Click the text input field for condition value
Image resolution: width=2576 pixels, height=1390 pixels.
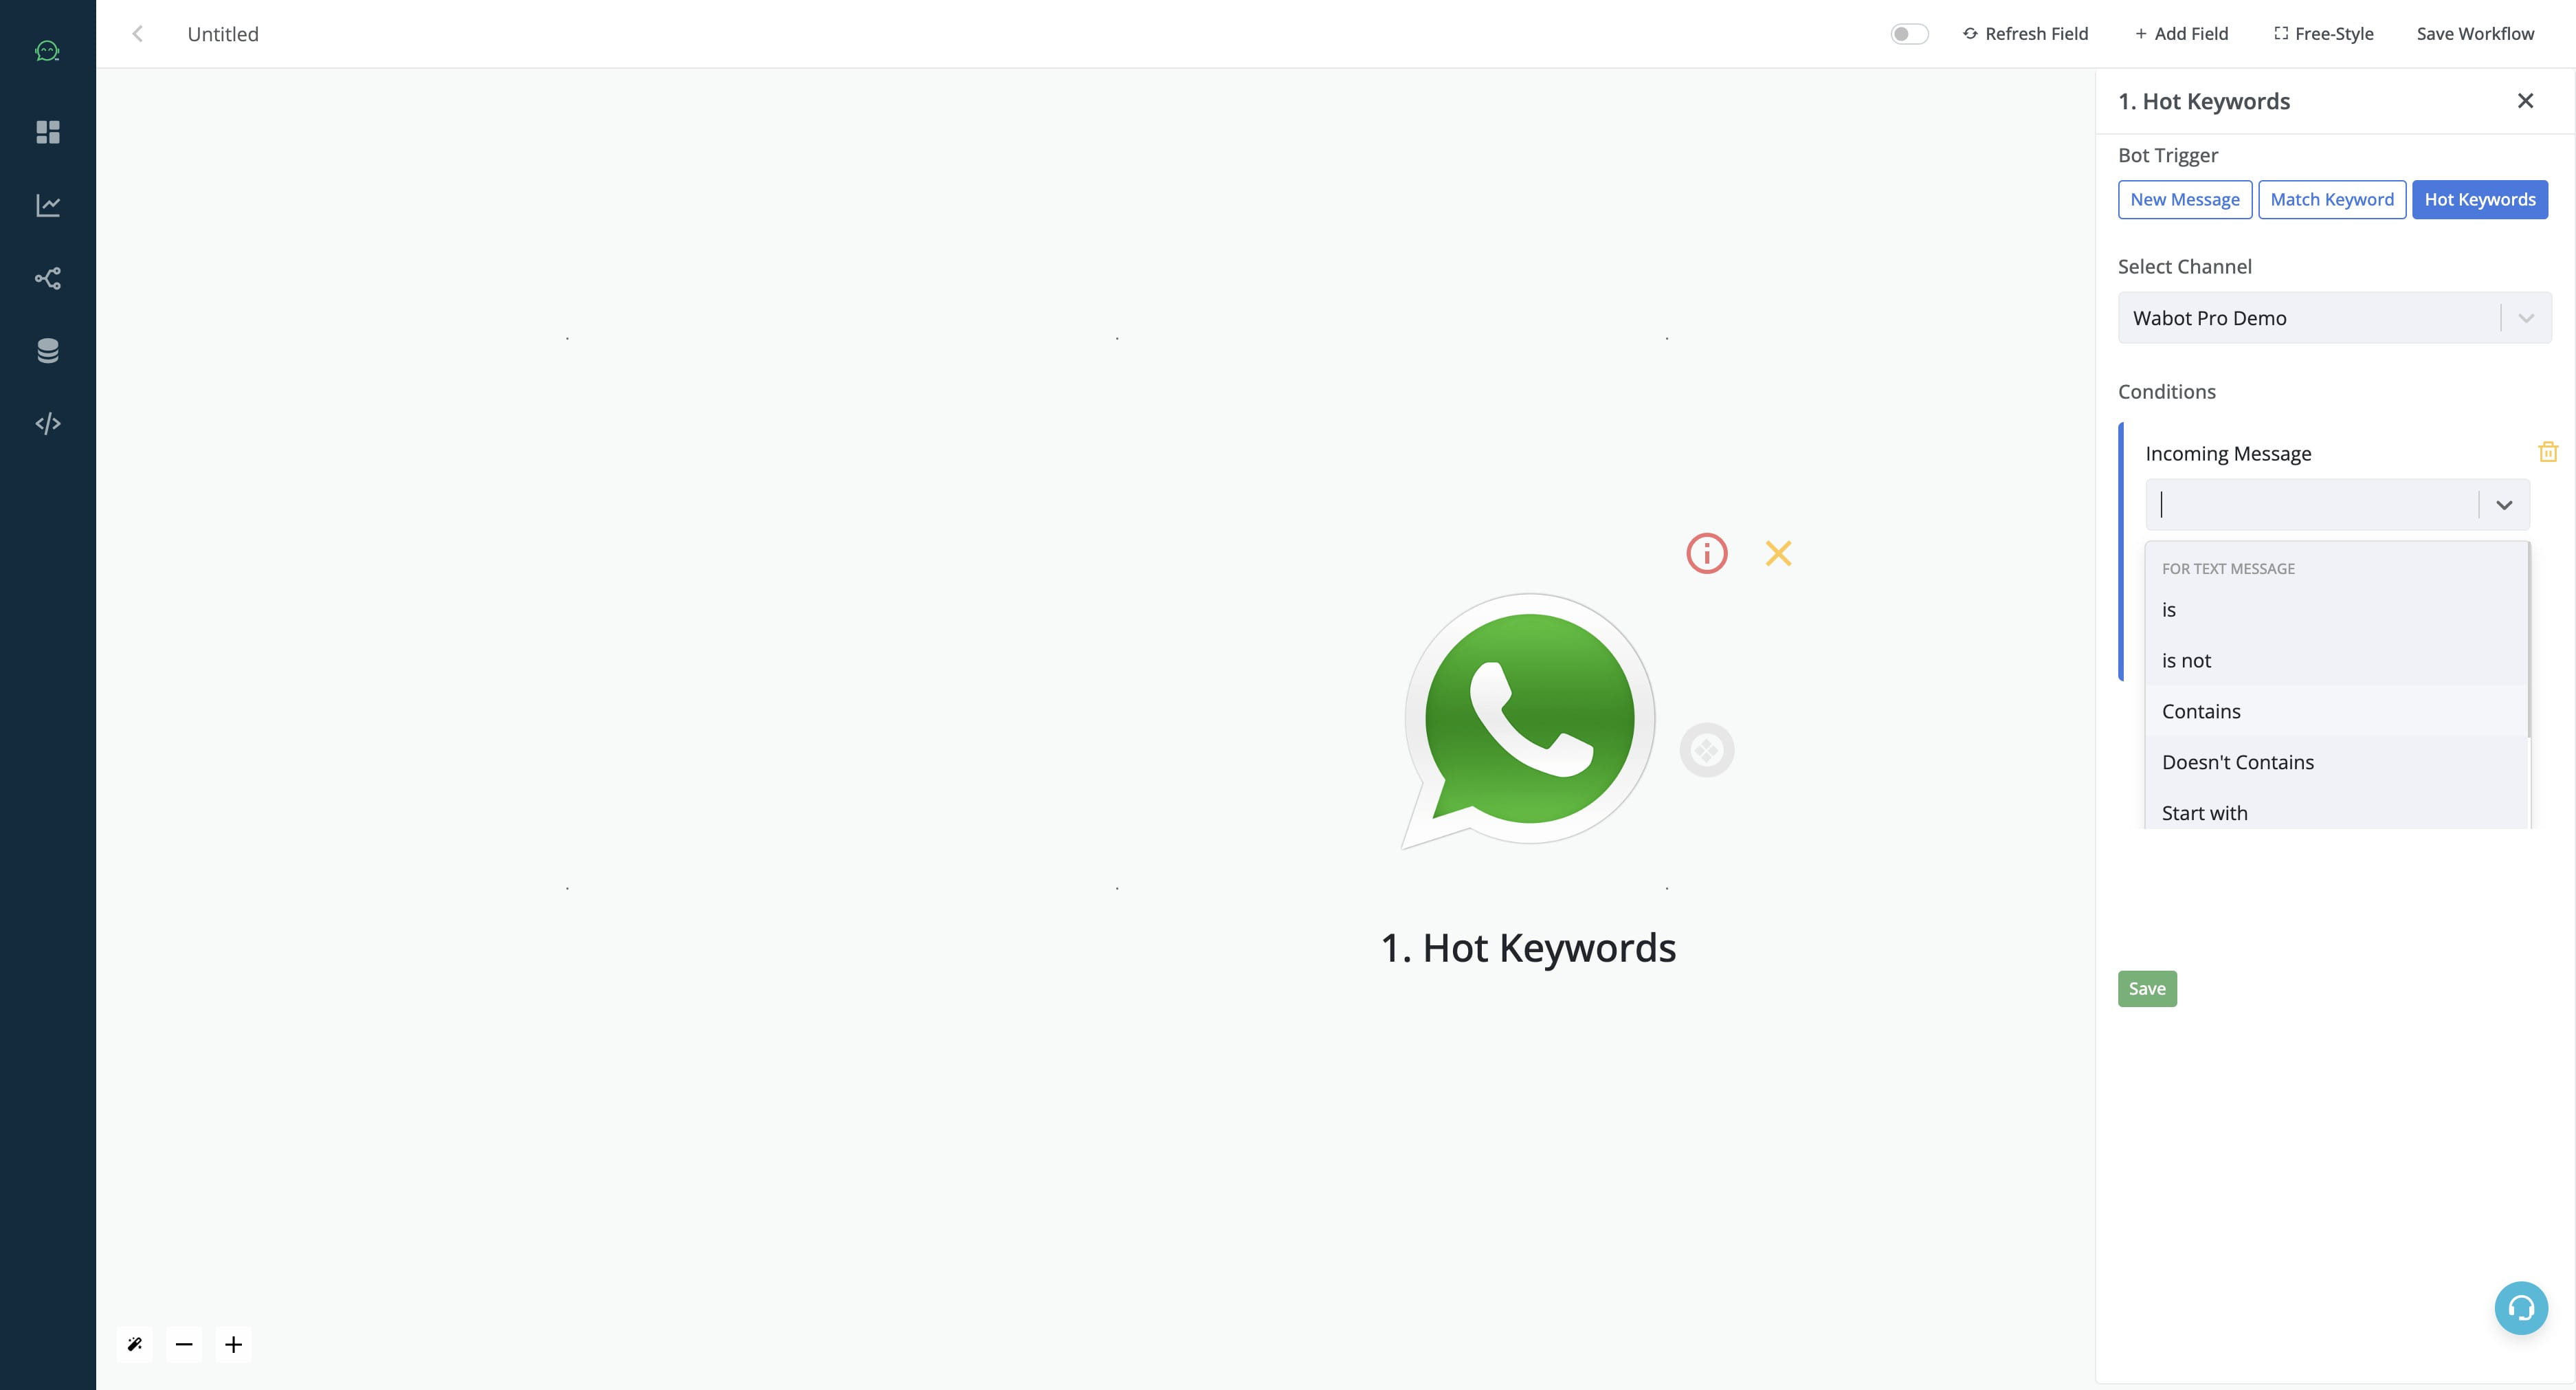point(2313,503)
